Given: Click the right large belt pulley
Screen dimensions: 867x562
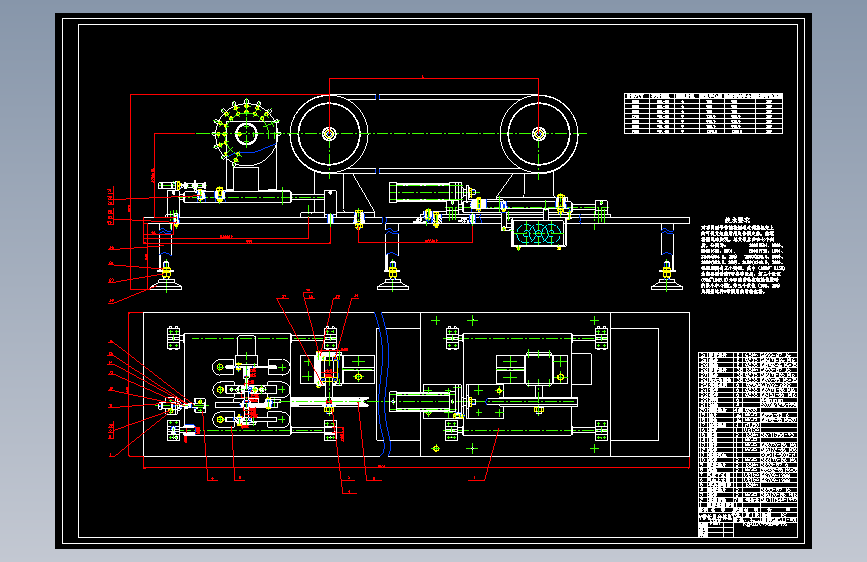Looking at the screenshot, I should click(x=539, y=134).
